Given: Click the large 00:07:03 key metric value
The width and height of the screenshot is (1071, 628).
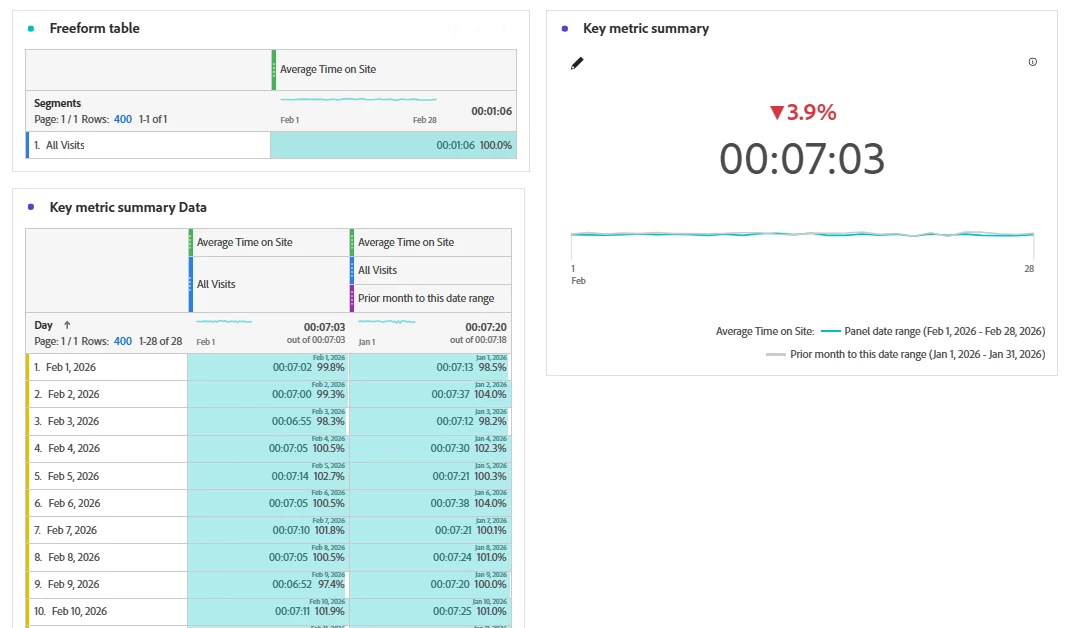Looking at the screenshot, I should pos(802,159).
